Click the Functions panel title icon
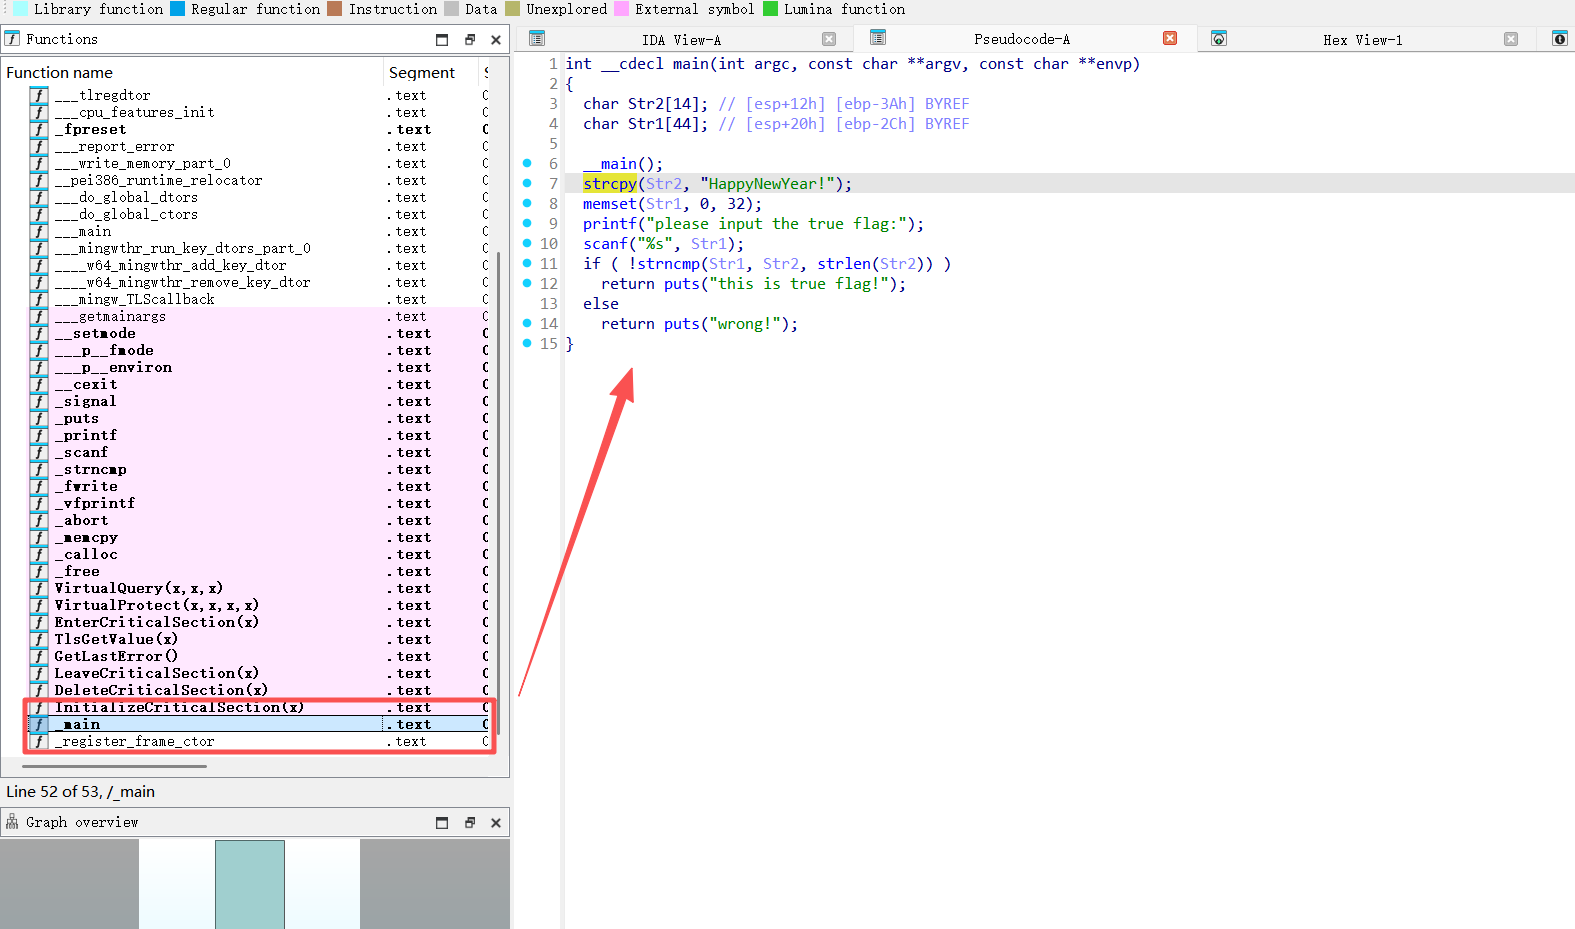1575x929 pixels. [x=12, y=39]
